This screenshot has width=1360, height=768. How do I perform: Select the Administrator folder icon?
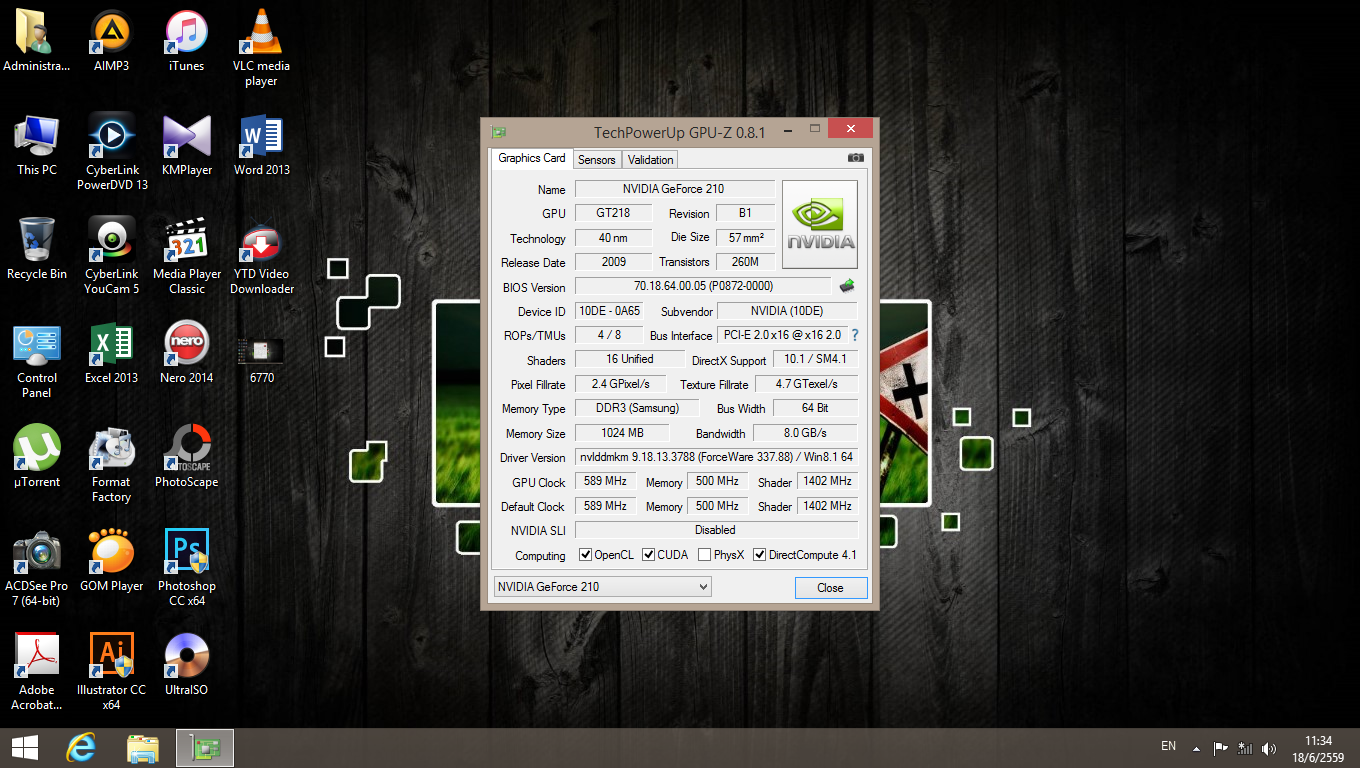tap(37, 41)
